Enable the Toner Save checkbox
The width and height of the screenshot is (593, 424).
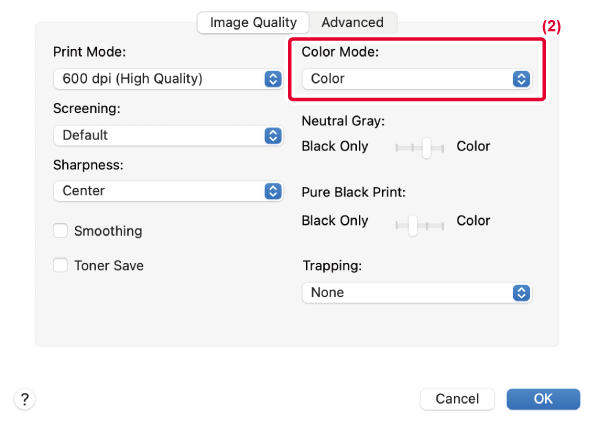(x=61, y=265)
